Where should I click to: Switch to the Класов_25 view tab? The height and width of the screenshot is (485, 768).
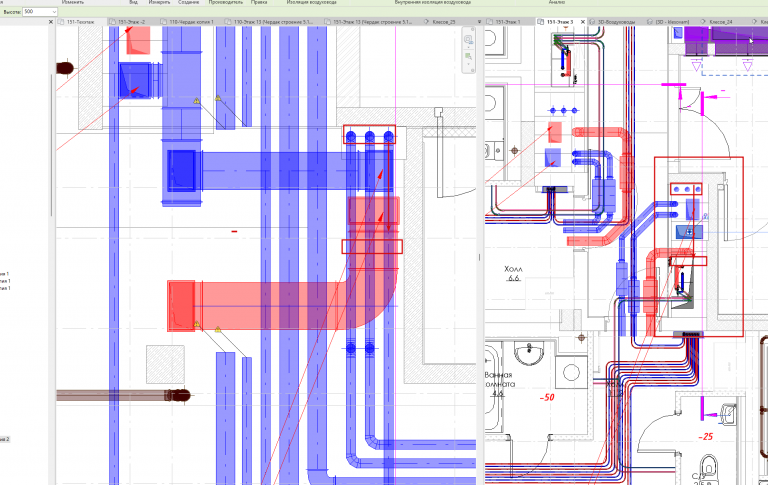(x=443, y=22)
